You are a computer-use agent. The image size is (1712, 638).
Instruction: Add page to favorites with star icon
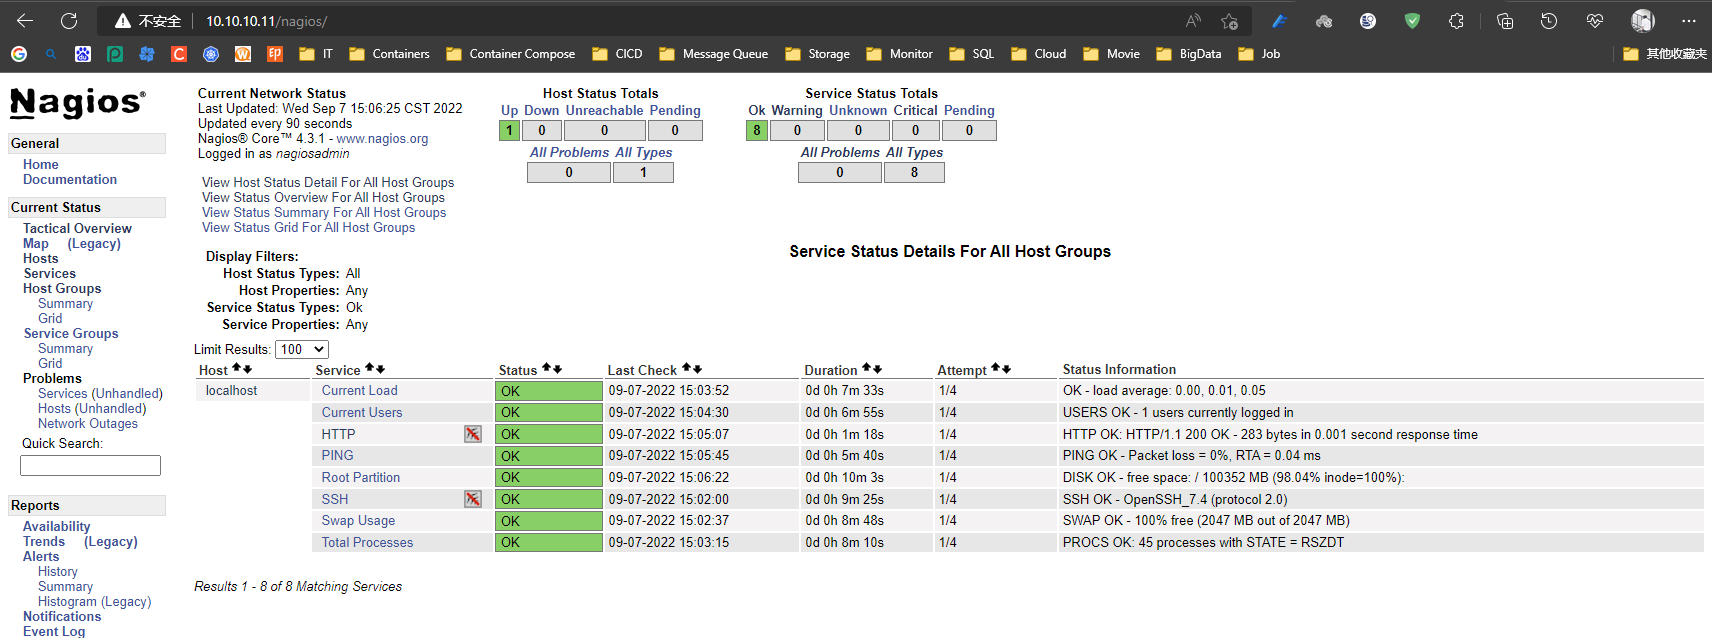tap(1229, 21)
